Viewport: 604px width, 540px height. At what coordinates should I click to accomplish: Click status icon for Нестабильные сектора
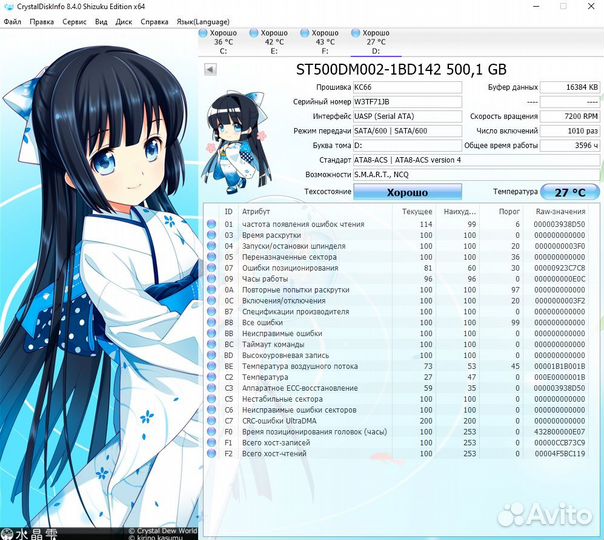(x=211, y=399)
